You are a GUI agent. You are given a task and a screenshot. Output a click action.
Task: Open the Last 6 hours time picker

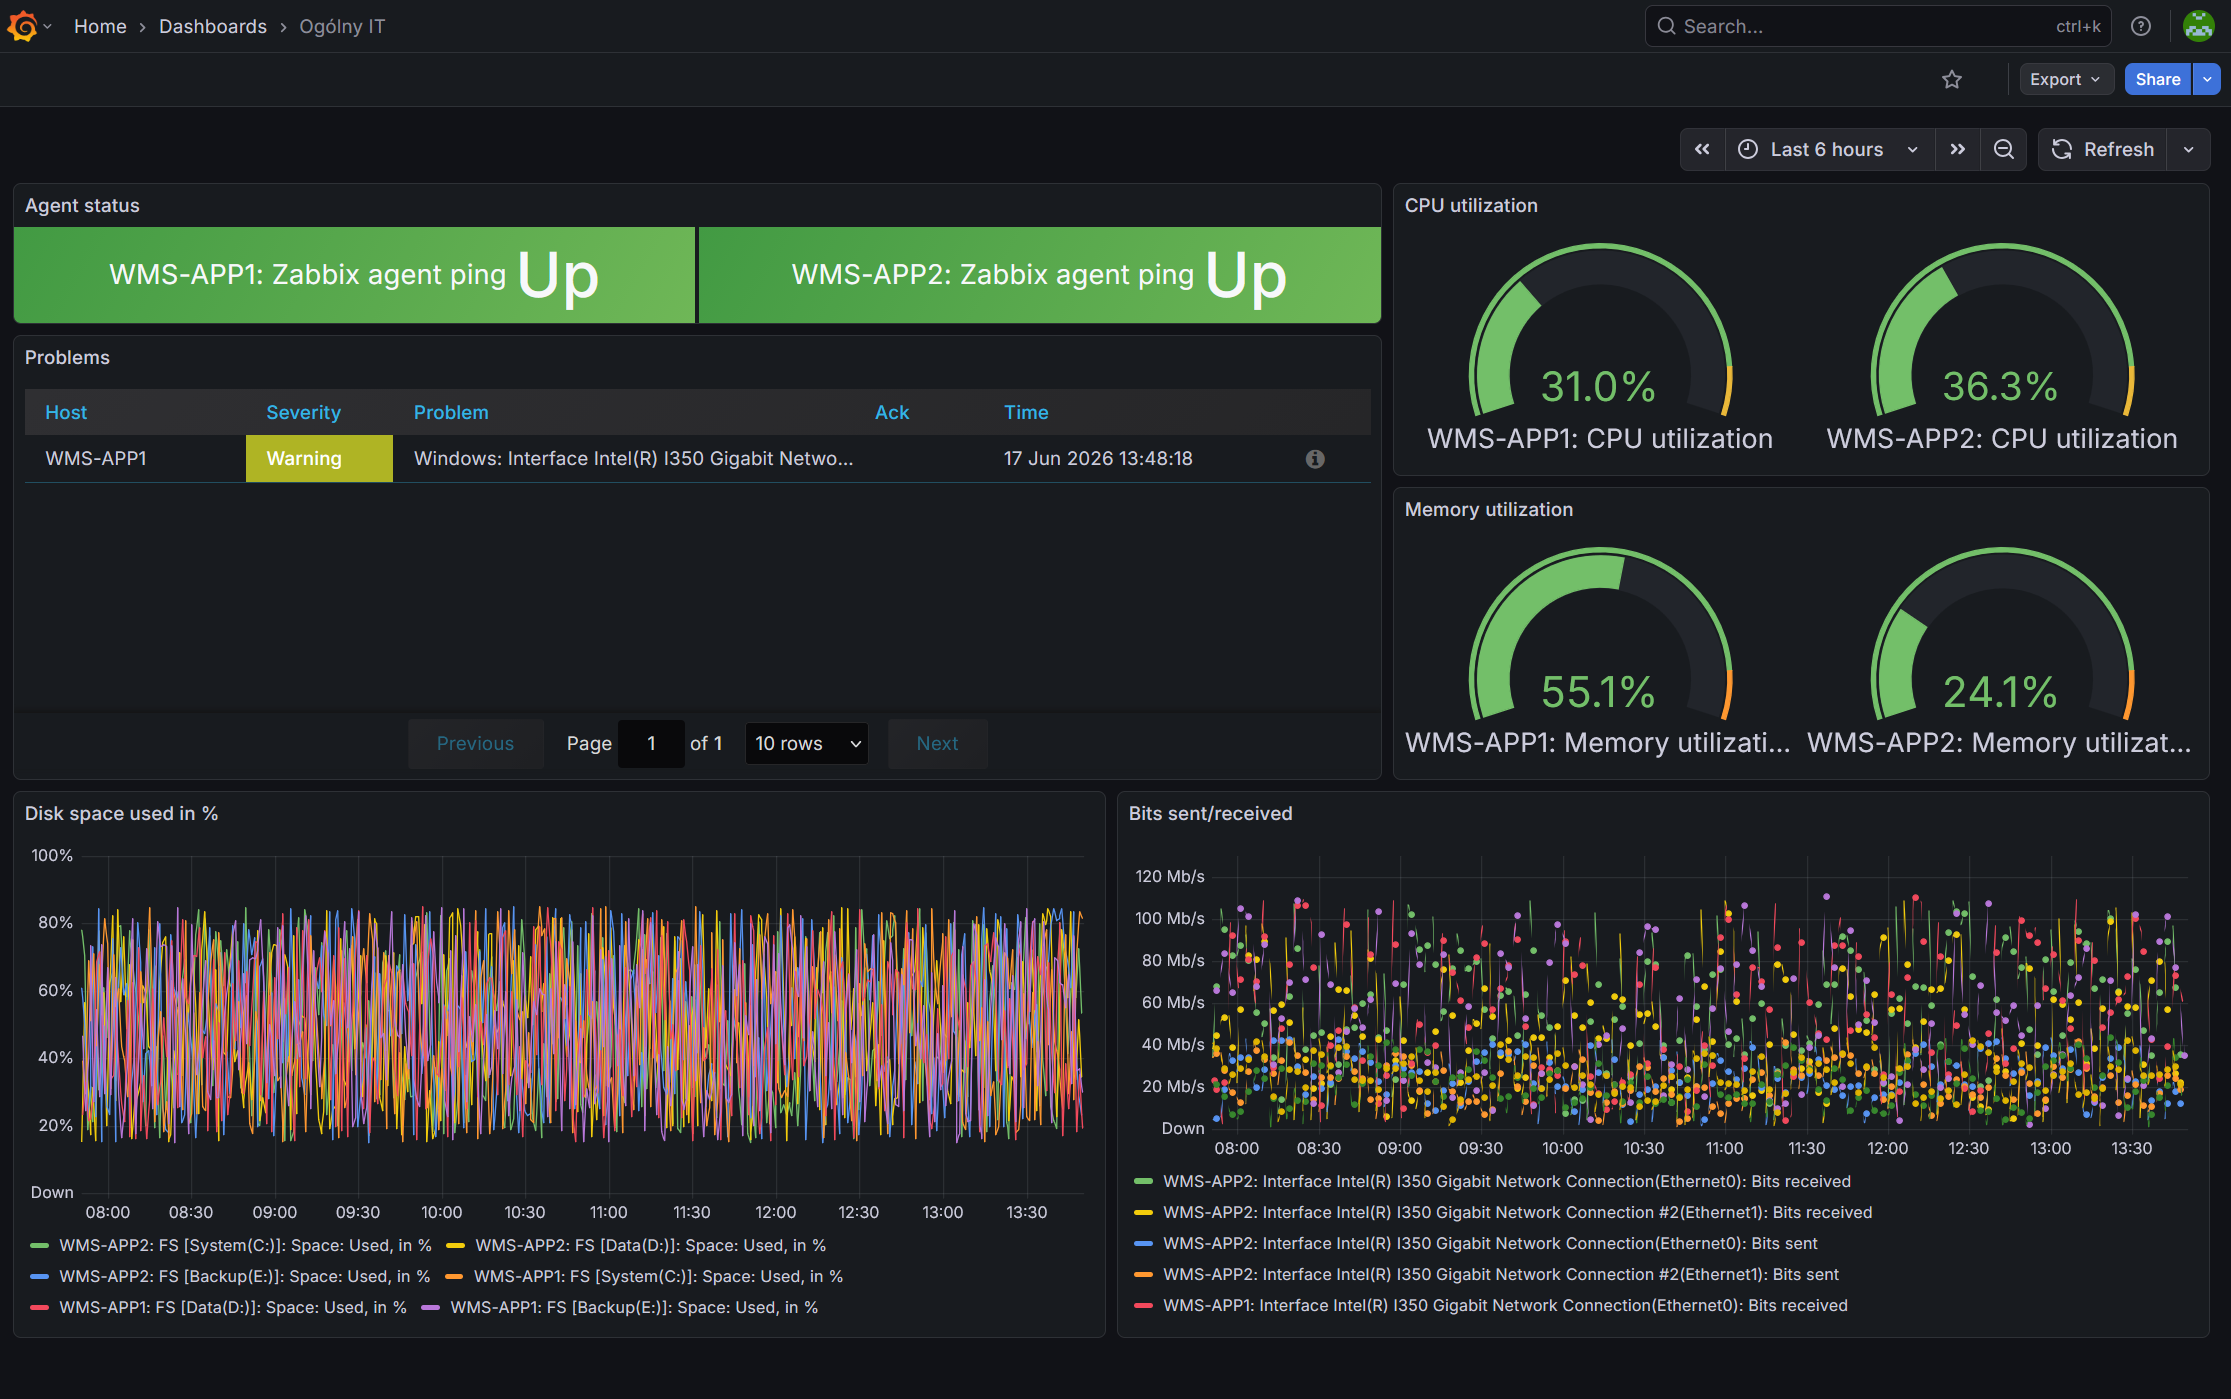point(1829,149)
